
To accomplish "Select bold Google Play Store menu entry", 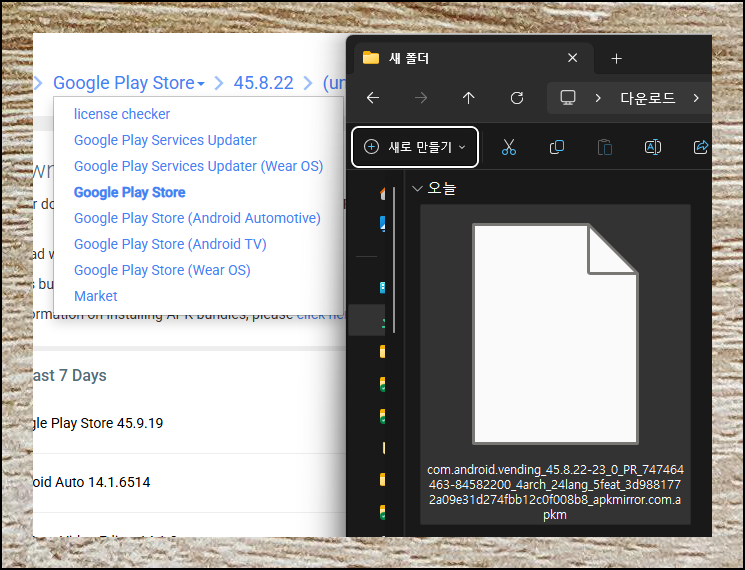I will coord(129,192).
